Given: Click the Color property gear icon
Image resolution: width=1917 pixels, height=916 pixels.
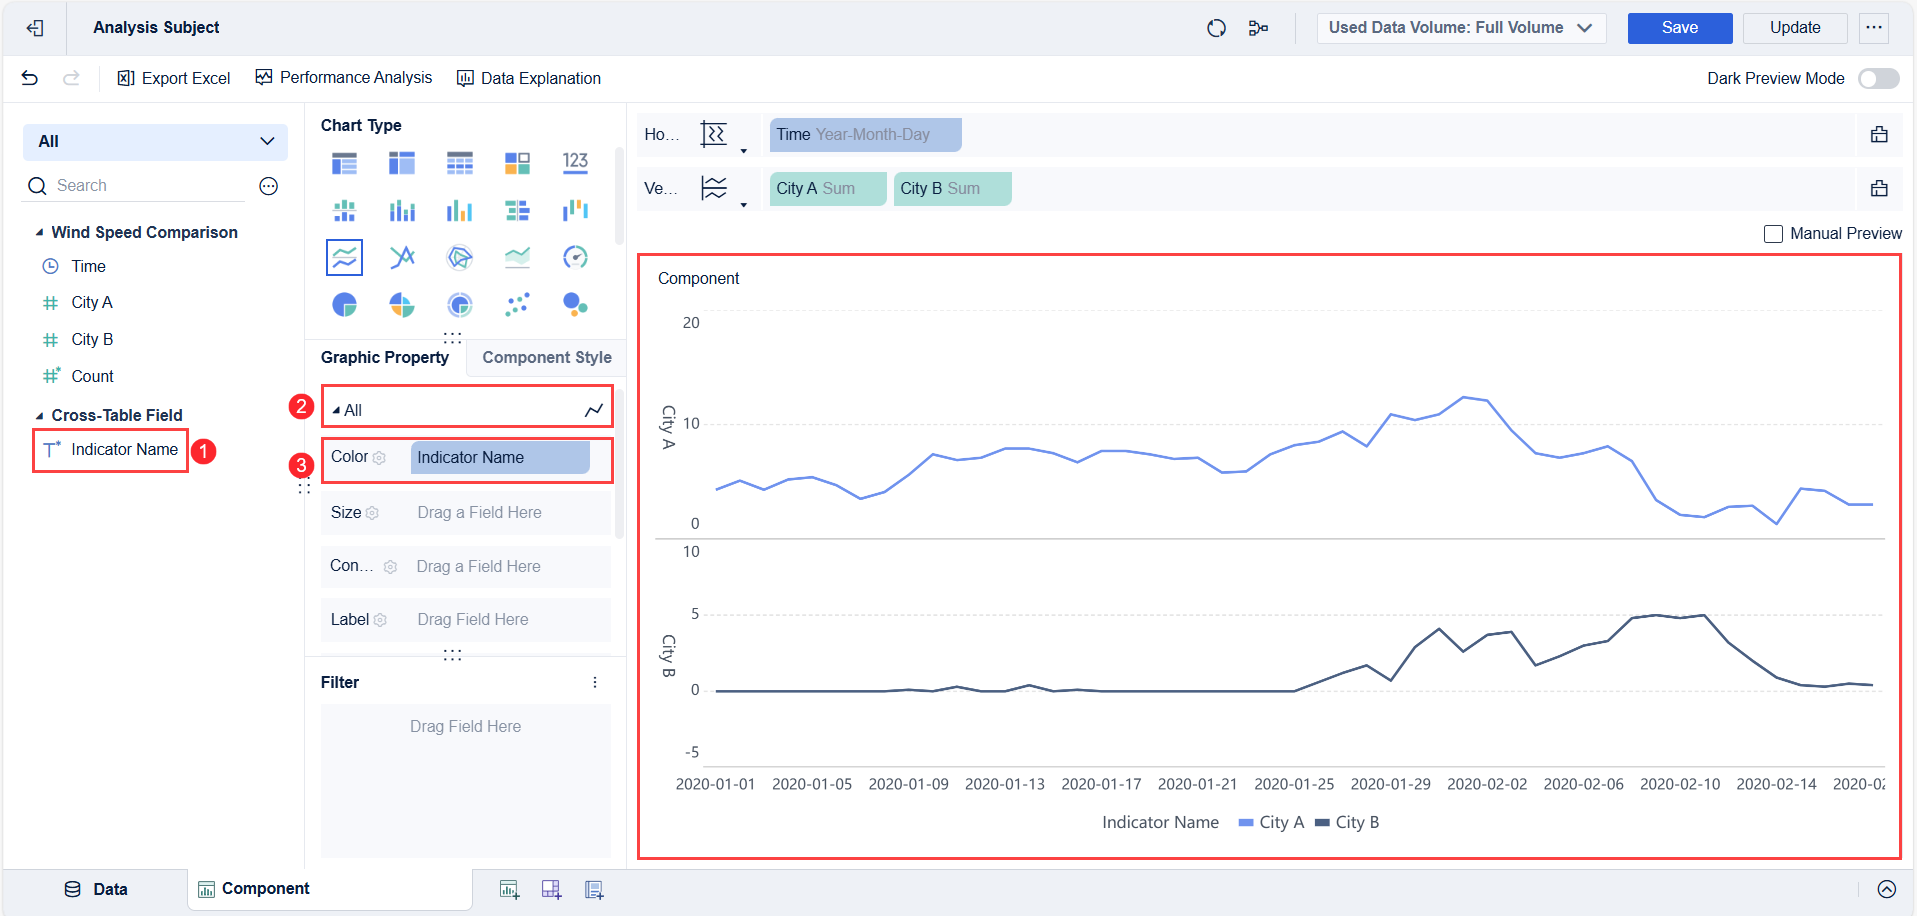Looking at the screenshot, I should click(x=379, y=458).
